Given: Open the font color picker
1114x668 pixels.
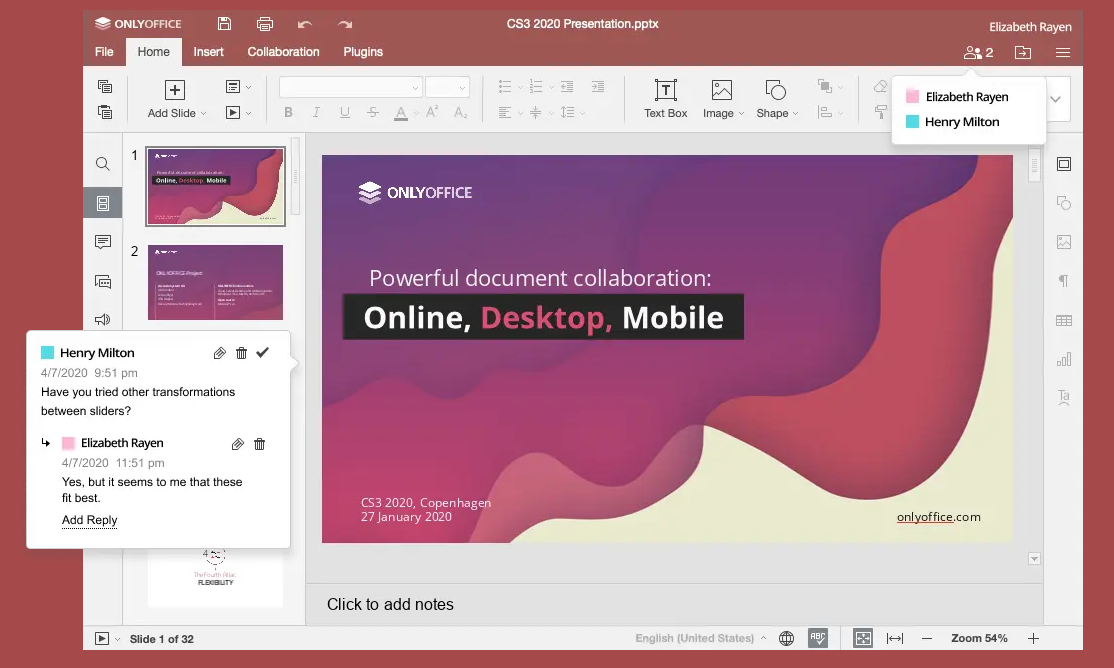Looking at the screenshot, I should (401, 112).
